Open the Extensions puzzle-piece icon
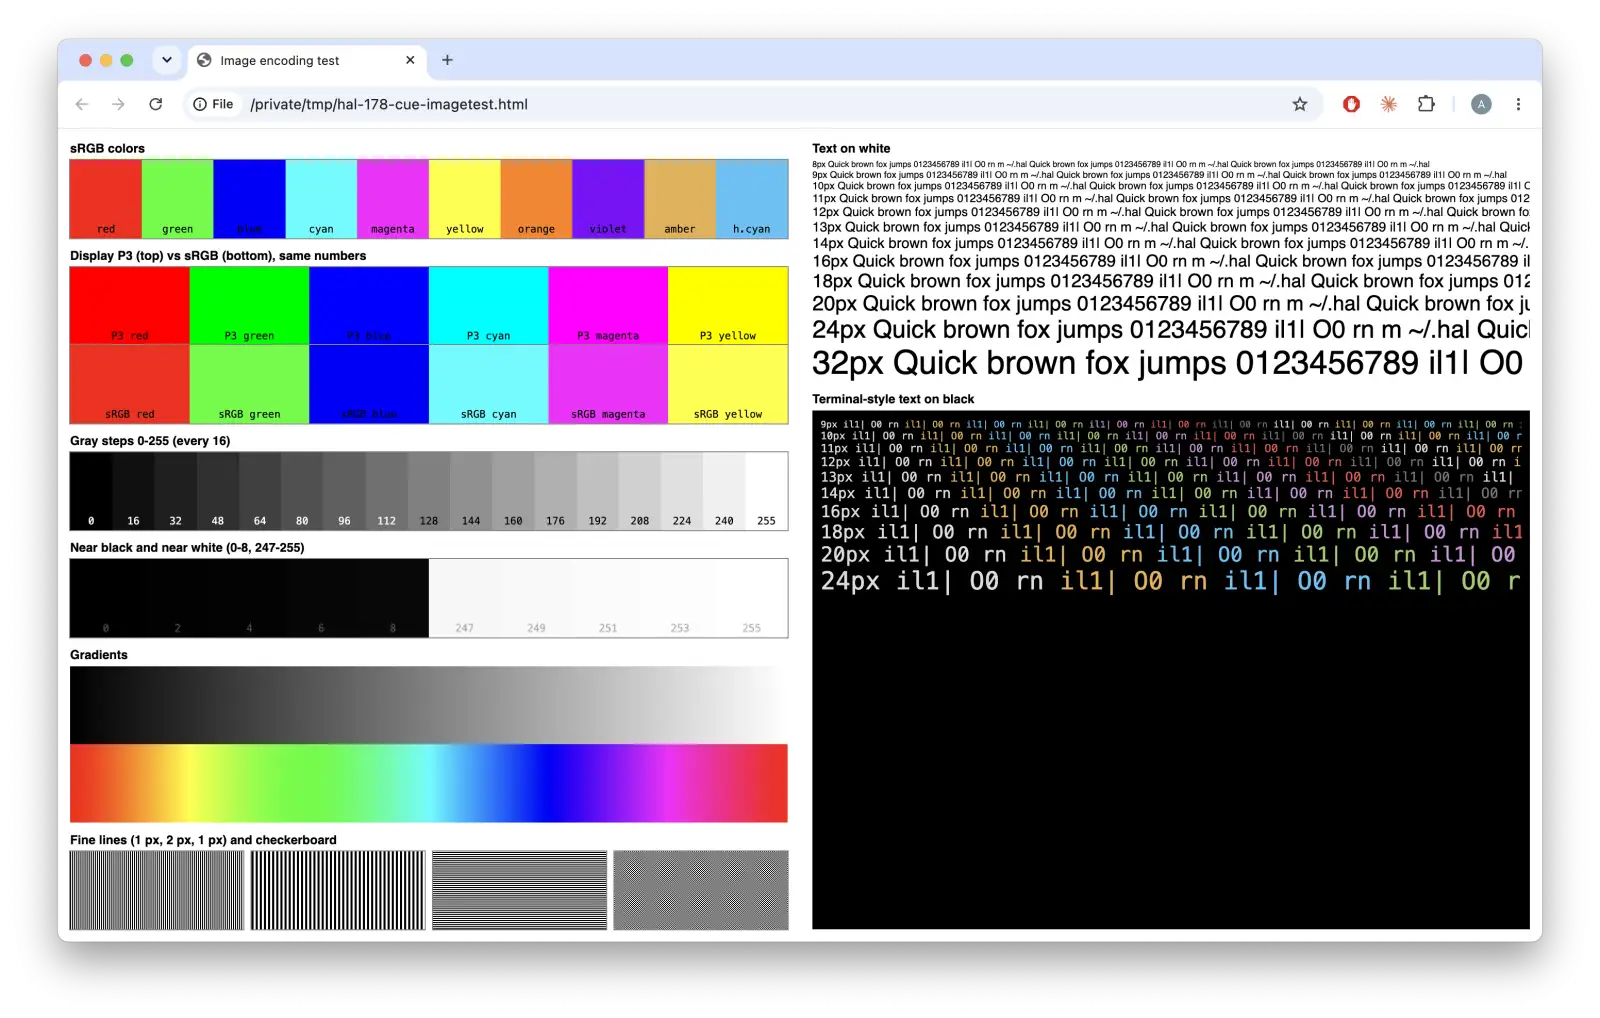Screen dimensions: 1600x1018 1427,104
